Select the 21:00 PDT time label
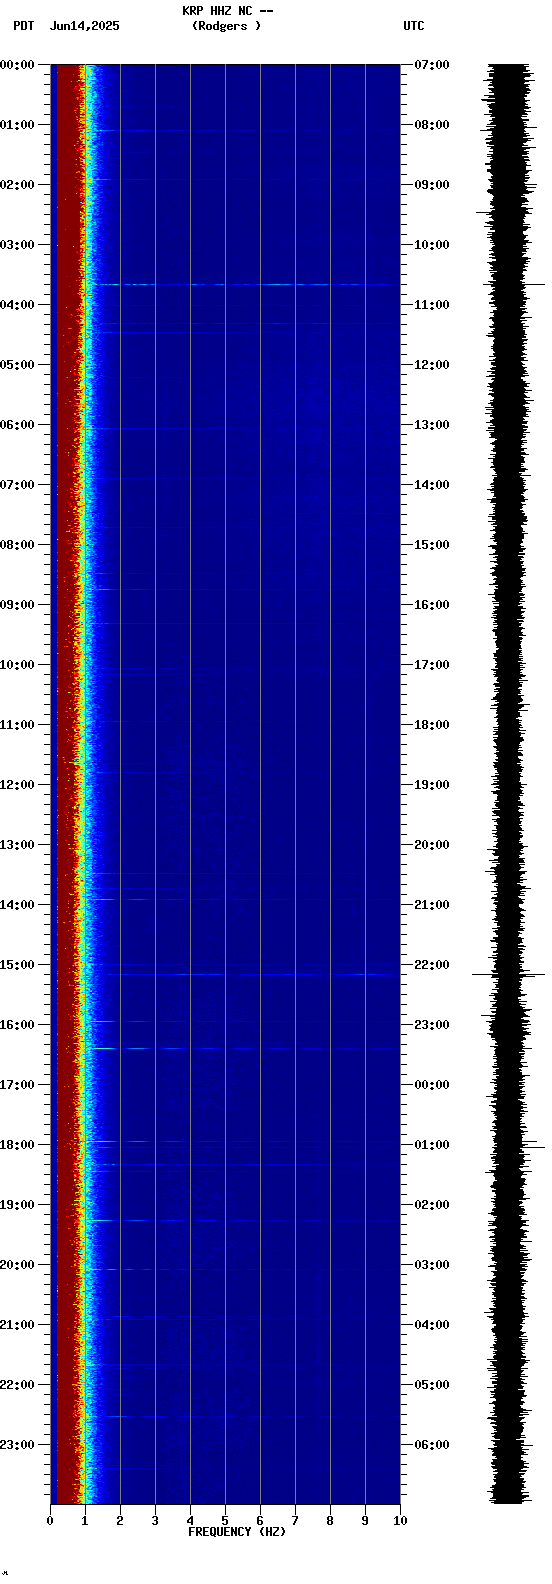Viewport: 552px width, 1584px height. tap(17, 1325)
